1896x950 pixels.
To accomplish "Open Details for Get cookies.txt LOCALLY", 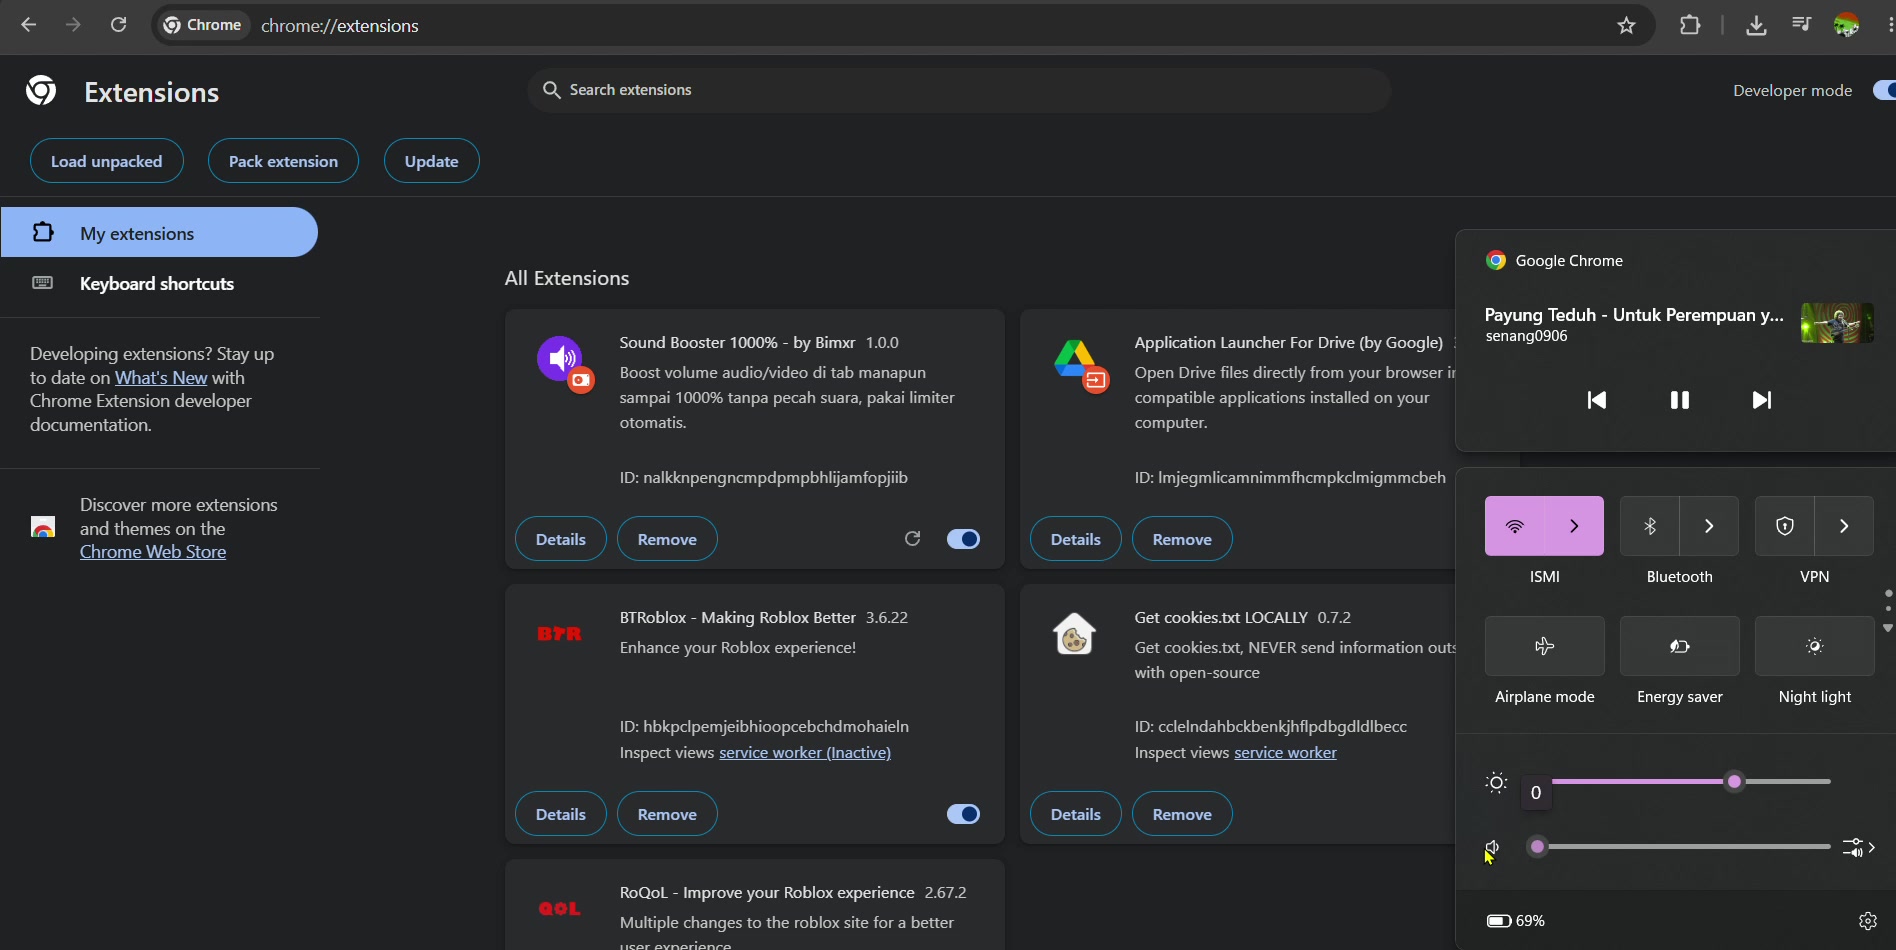I will (1076, 814).
